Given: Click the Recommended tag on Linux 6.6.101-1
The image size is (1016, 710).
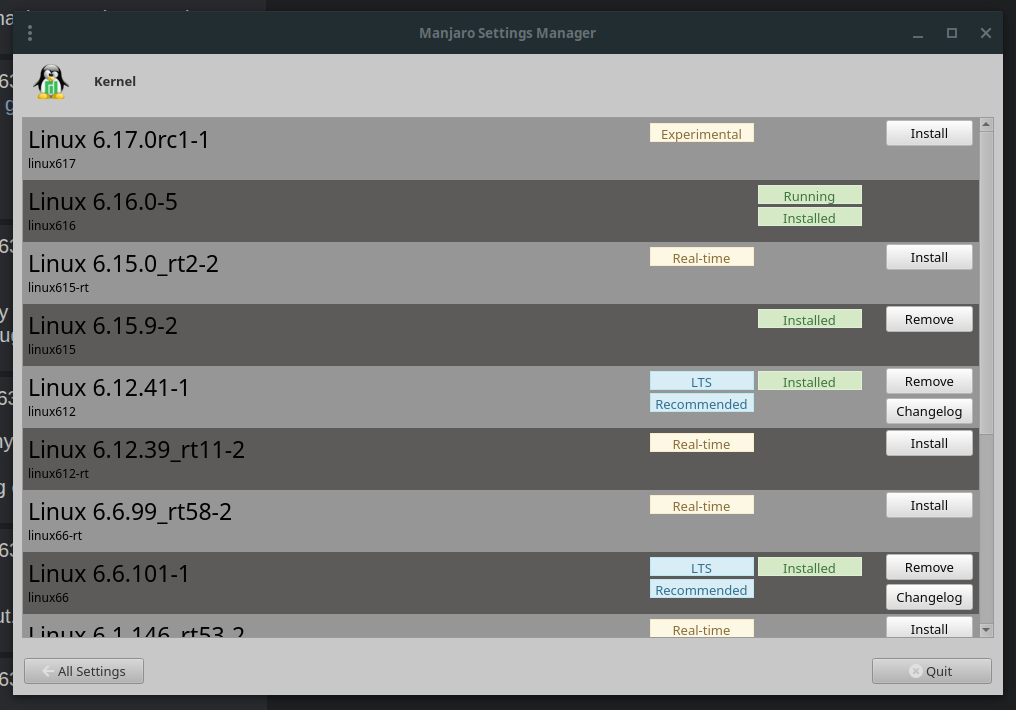Looking at the screenshot, I should point(702,589).
